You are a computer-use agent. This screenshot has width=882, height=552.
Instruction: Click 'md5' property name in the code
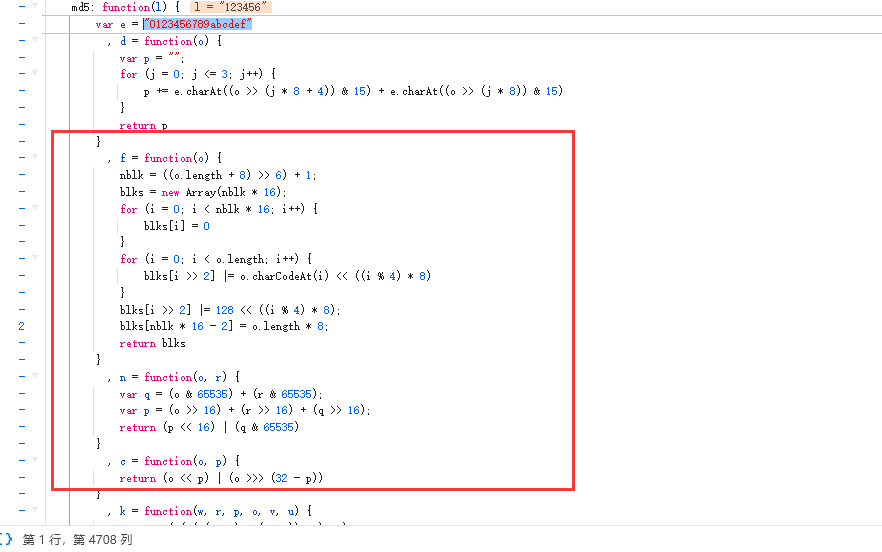(x=81, y=7)
